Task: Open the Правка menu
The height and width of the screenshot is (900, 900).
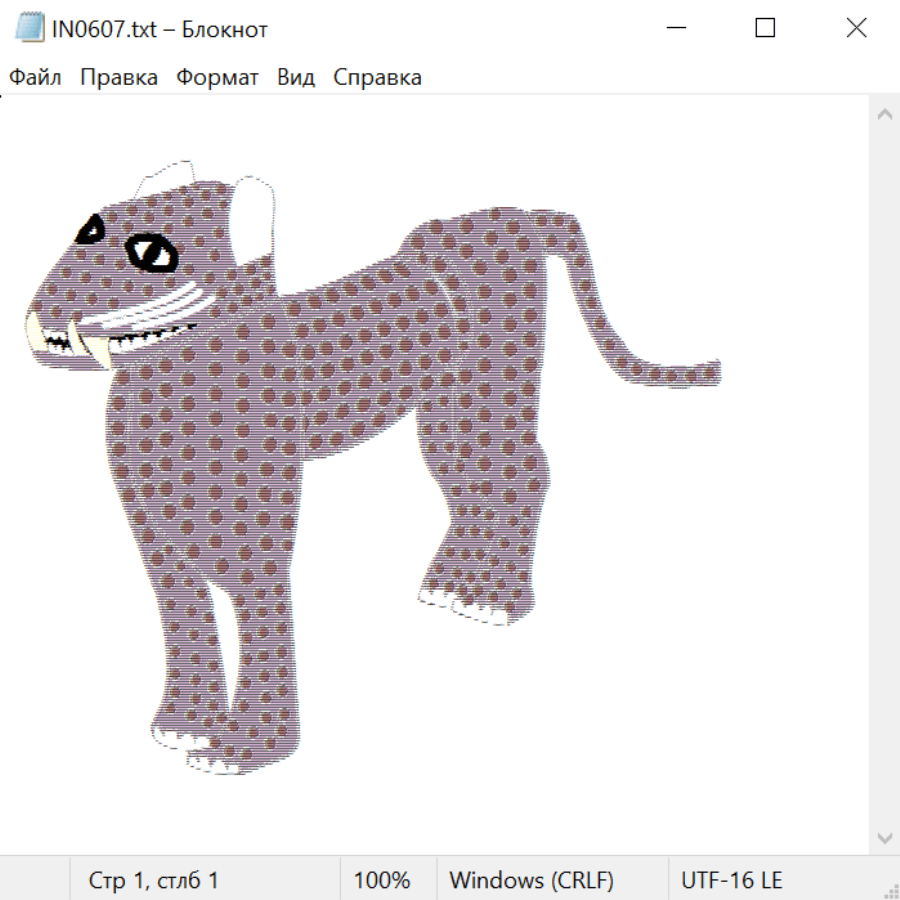Action: (119, 78)
